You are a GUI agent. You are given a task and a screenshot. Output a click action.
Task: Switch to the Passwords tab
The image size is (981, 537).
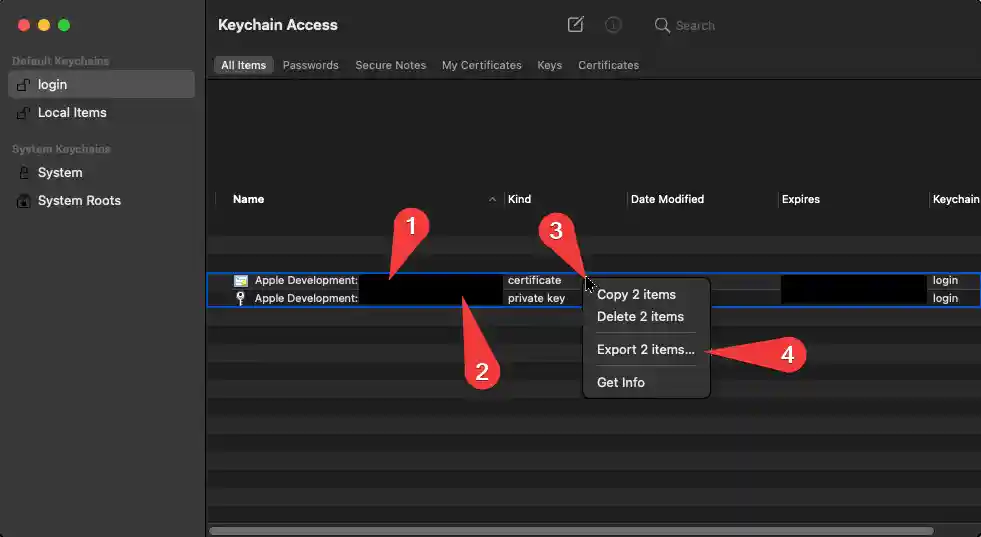(x=310, y=65)
